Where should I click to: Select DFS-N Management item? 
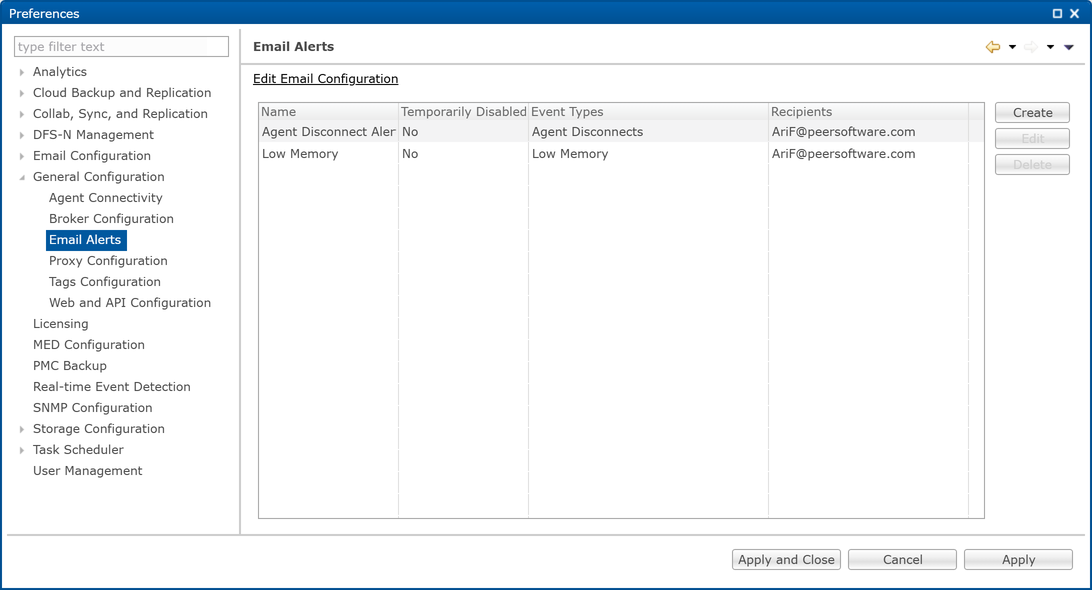point(93,134)
